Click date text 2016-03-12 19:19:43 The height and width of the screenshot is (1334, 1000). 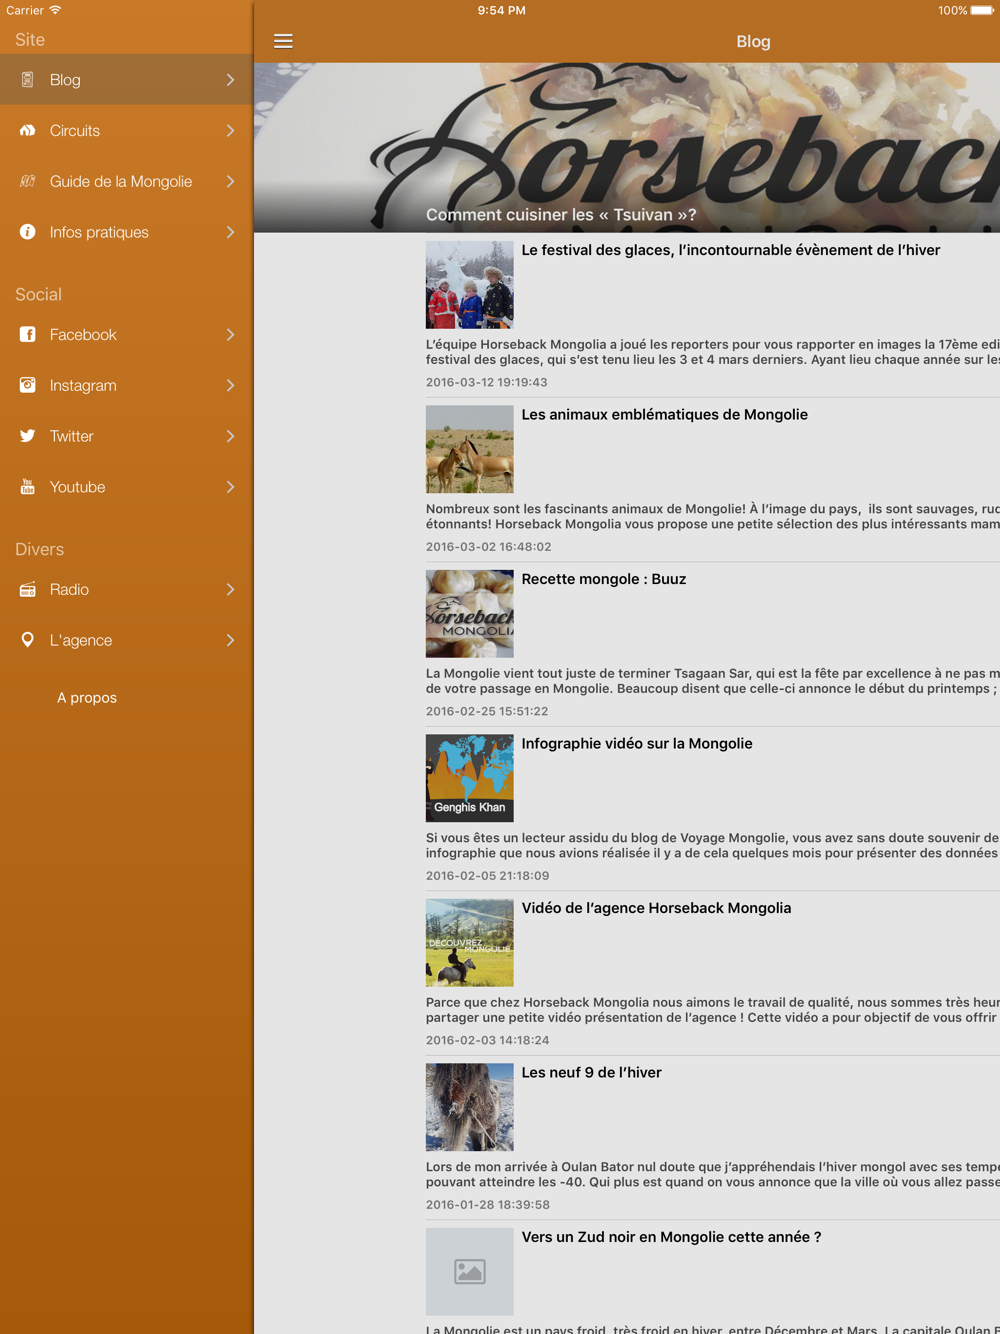(x=487, y=382)
